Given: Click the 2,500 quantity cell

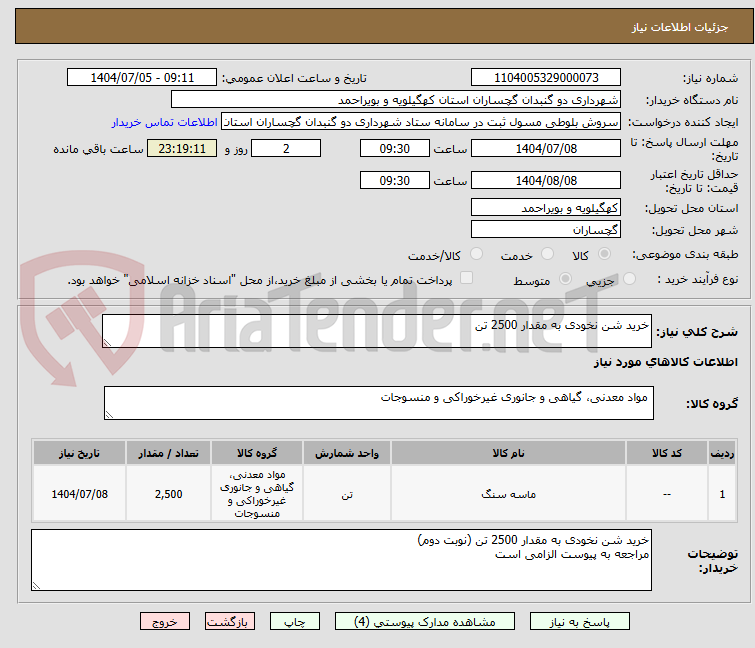Looking at the screenshot, I should pyautogui.click(x=168, y=494).
